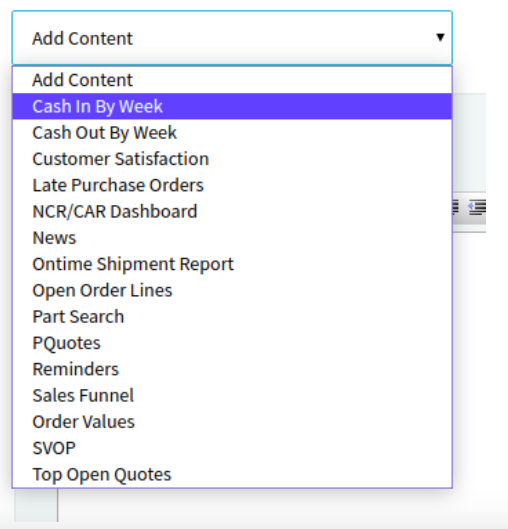This screenshot has height=529, width=508.
Task: Select the Add Content placeholder option
Action: pyautogui.click(x=232, y=80)
